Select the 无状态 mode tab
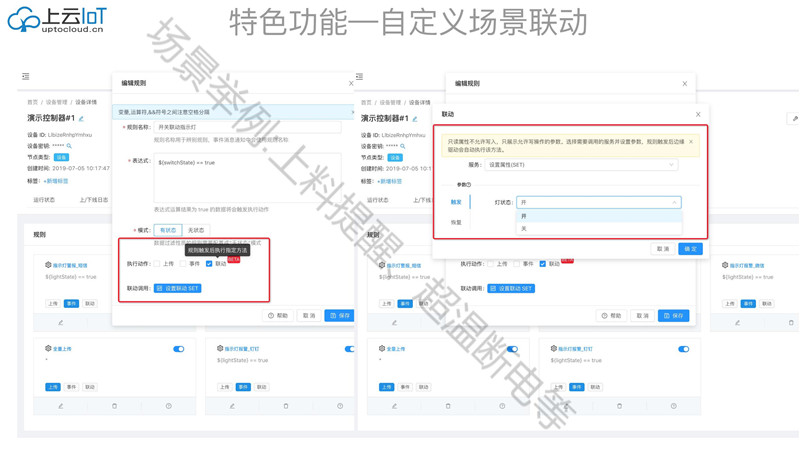 [196, 230]
